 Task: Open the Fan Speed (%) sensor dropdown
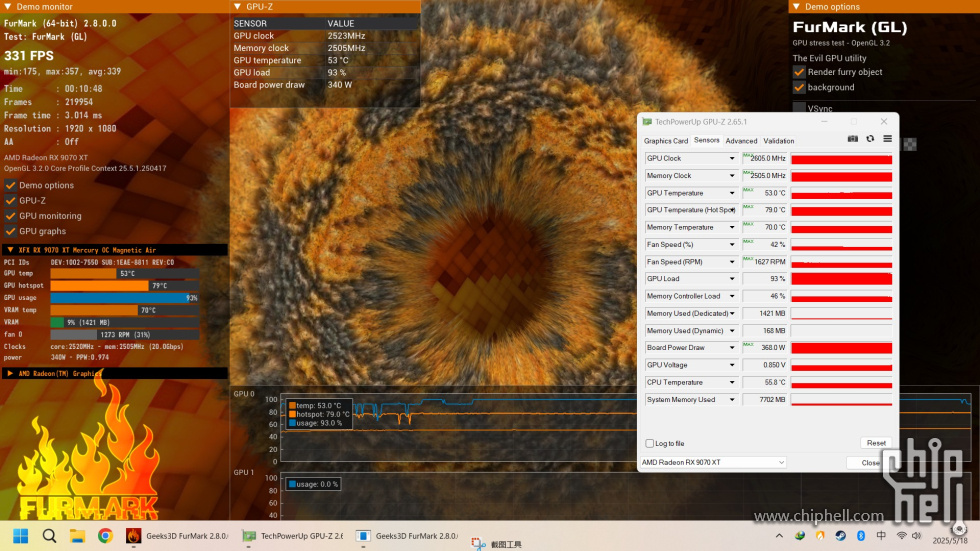pyautogui.click(x=732, y=245)
